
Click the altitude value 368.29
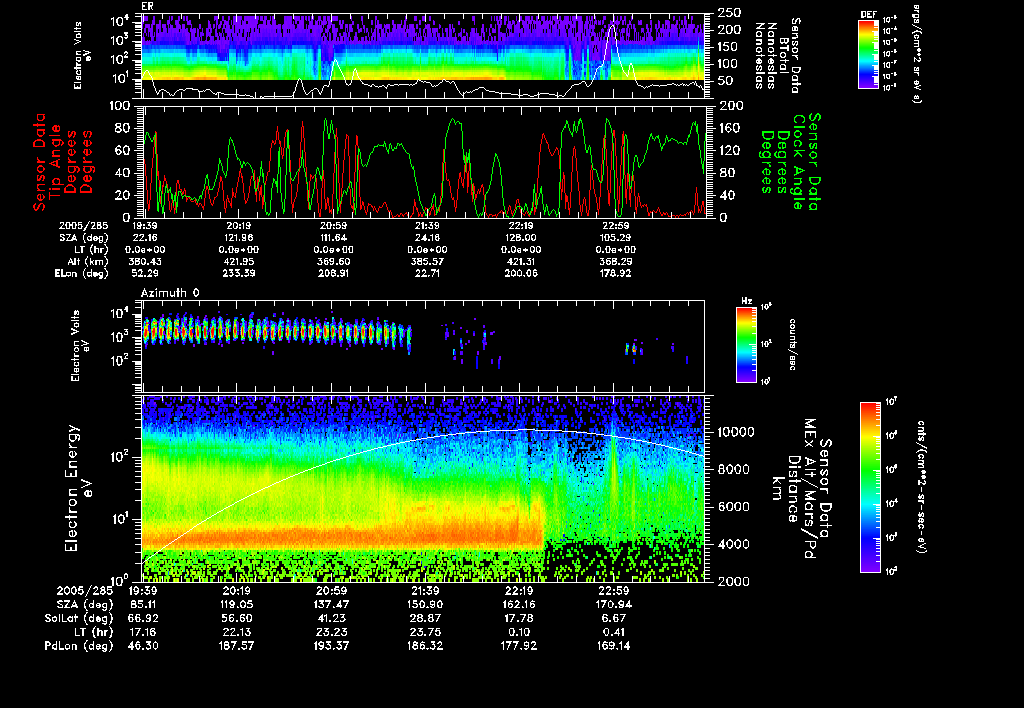click(615, 261)
